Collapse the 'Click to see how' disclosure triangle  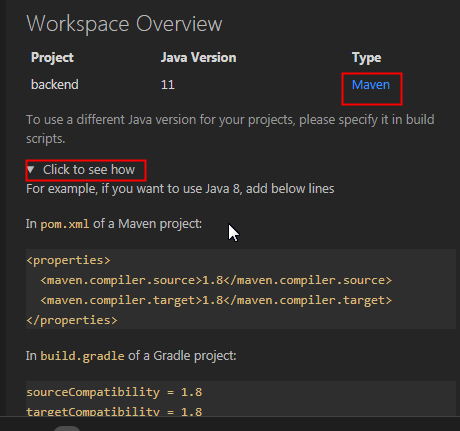[31, 170]
